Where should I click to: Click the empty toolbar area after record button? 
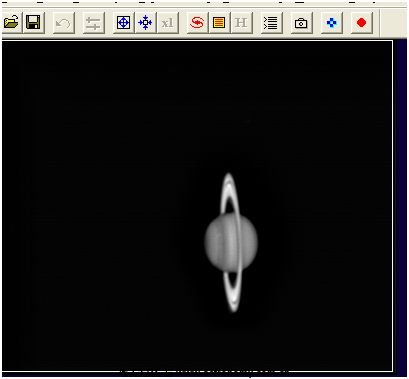click(x=393, y=23)
